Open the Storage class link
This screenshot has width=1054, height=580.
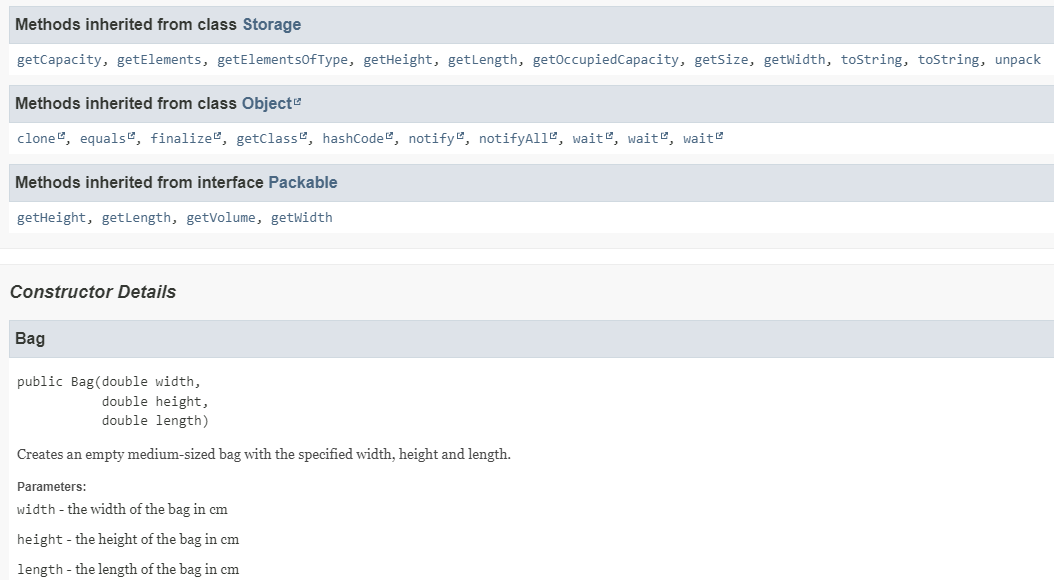point(271,24)
